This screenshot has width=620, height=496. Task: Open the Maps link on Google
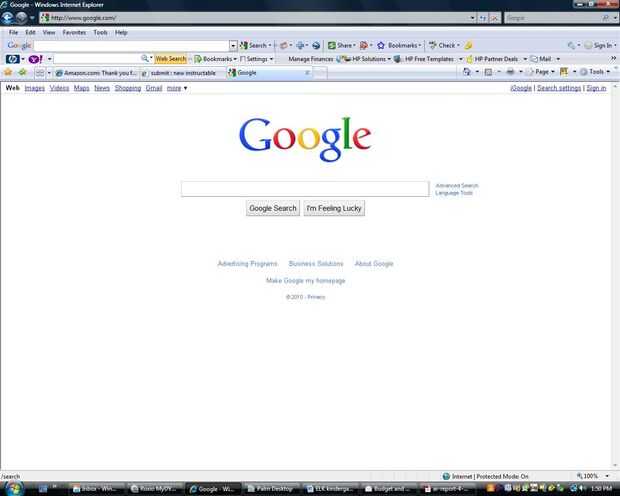[81, 88]
